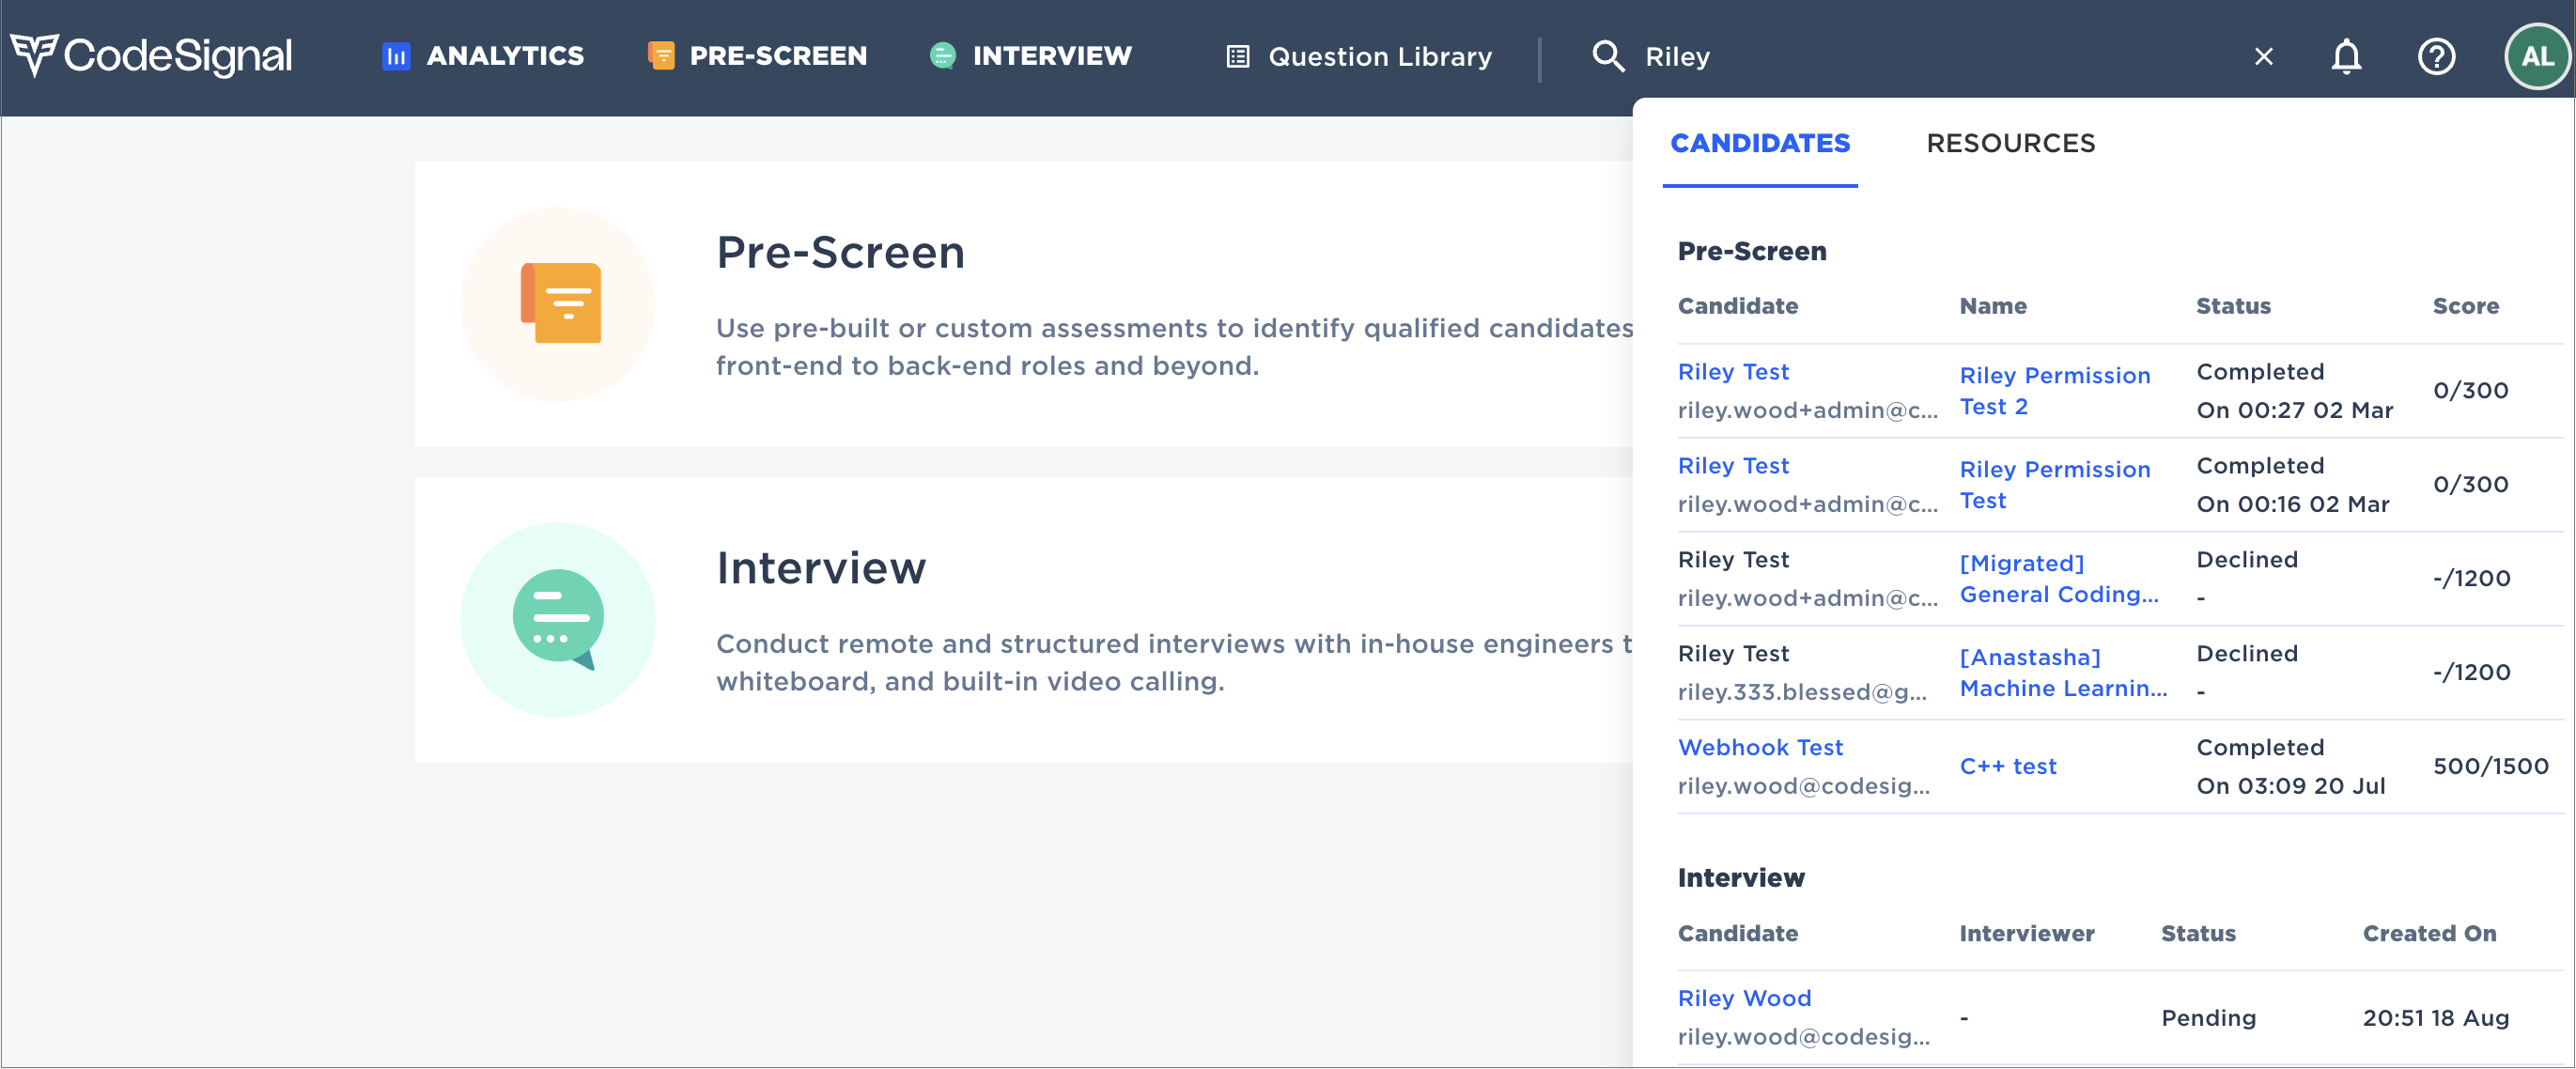Open the Riley Permission Test 2 link
This screenshot has width=2576, height=1069.
click(2053, 390)
